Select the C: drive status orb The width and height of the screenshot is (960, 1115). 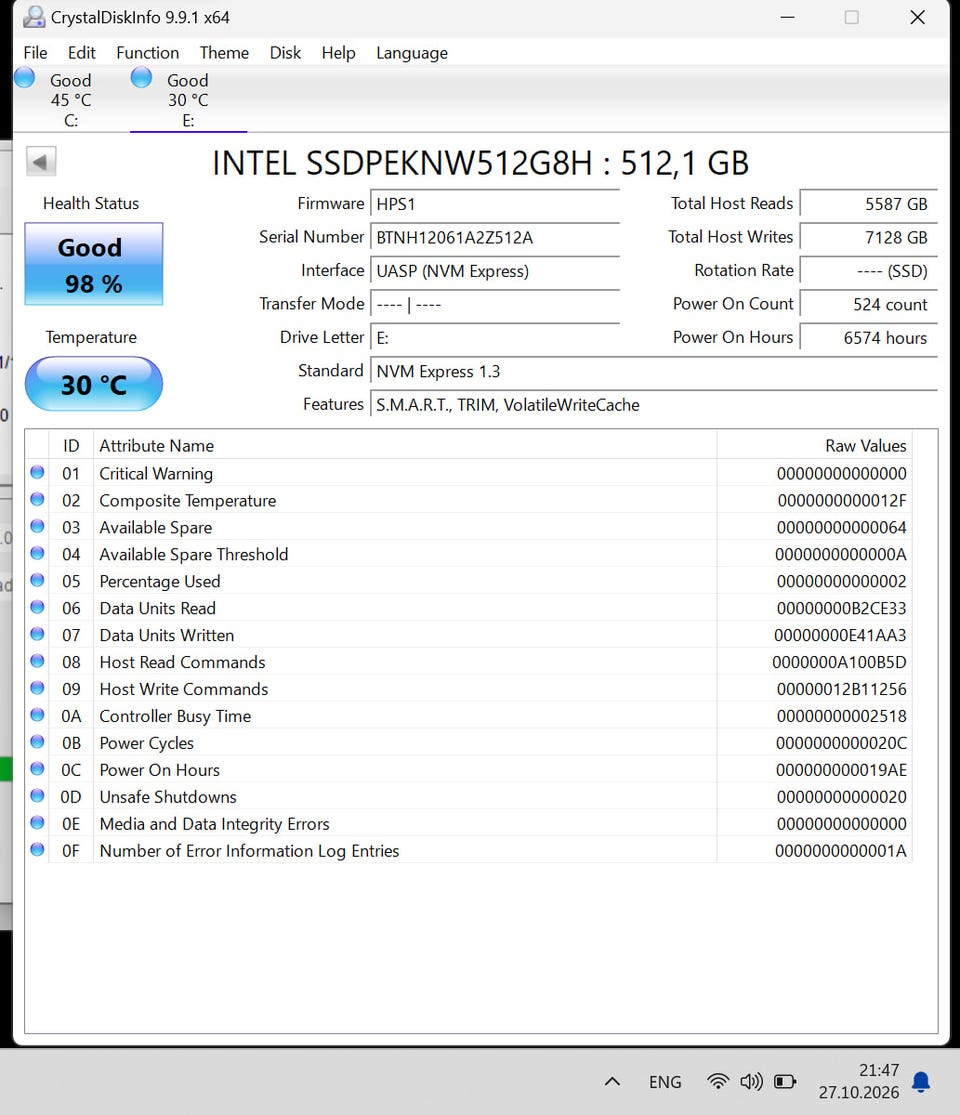[x=24, y=78]
